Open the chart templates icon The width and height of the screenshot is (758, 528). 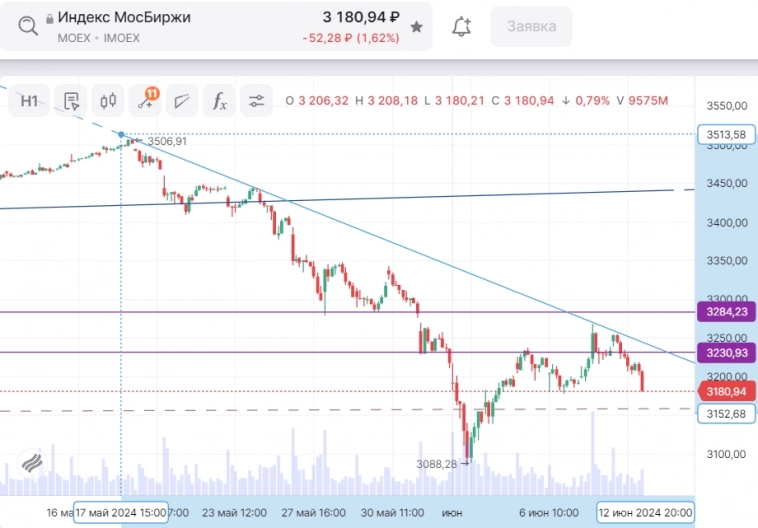pyautogui.click(x=71, y=100)
